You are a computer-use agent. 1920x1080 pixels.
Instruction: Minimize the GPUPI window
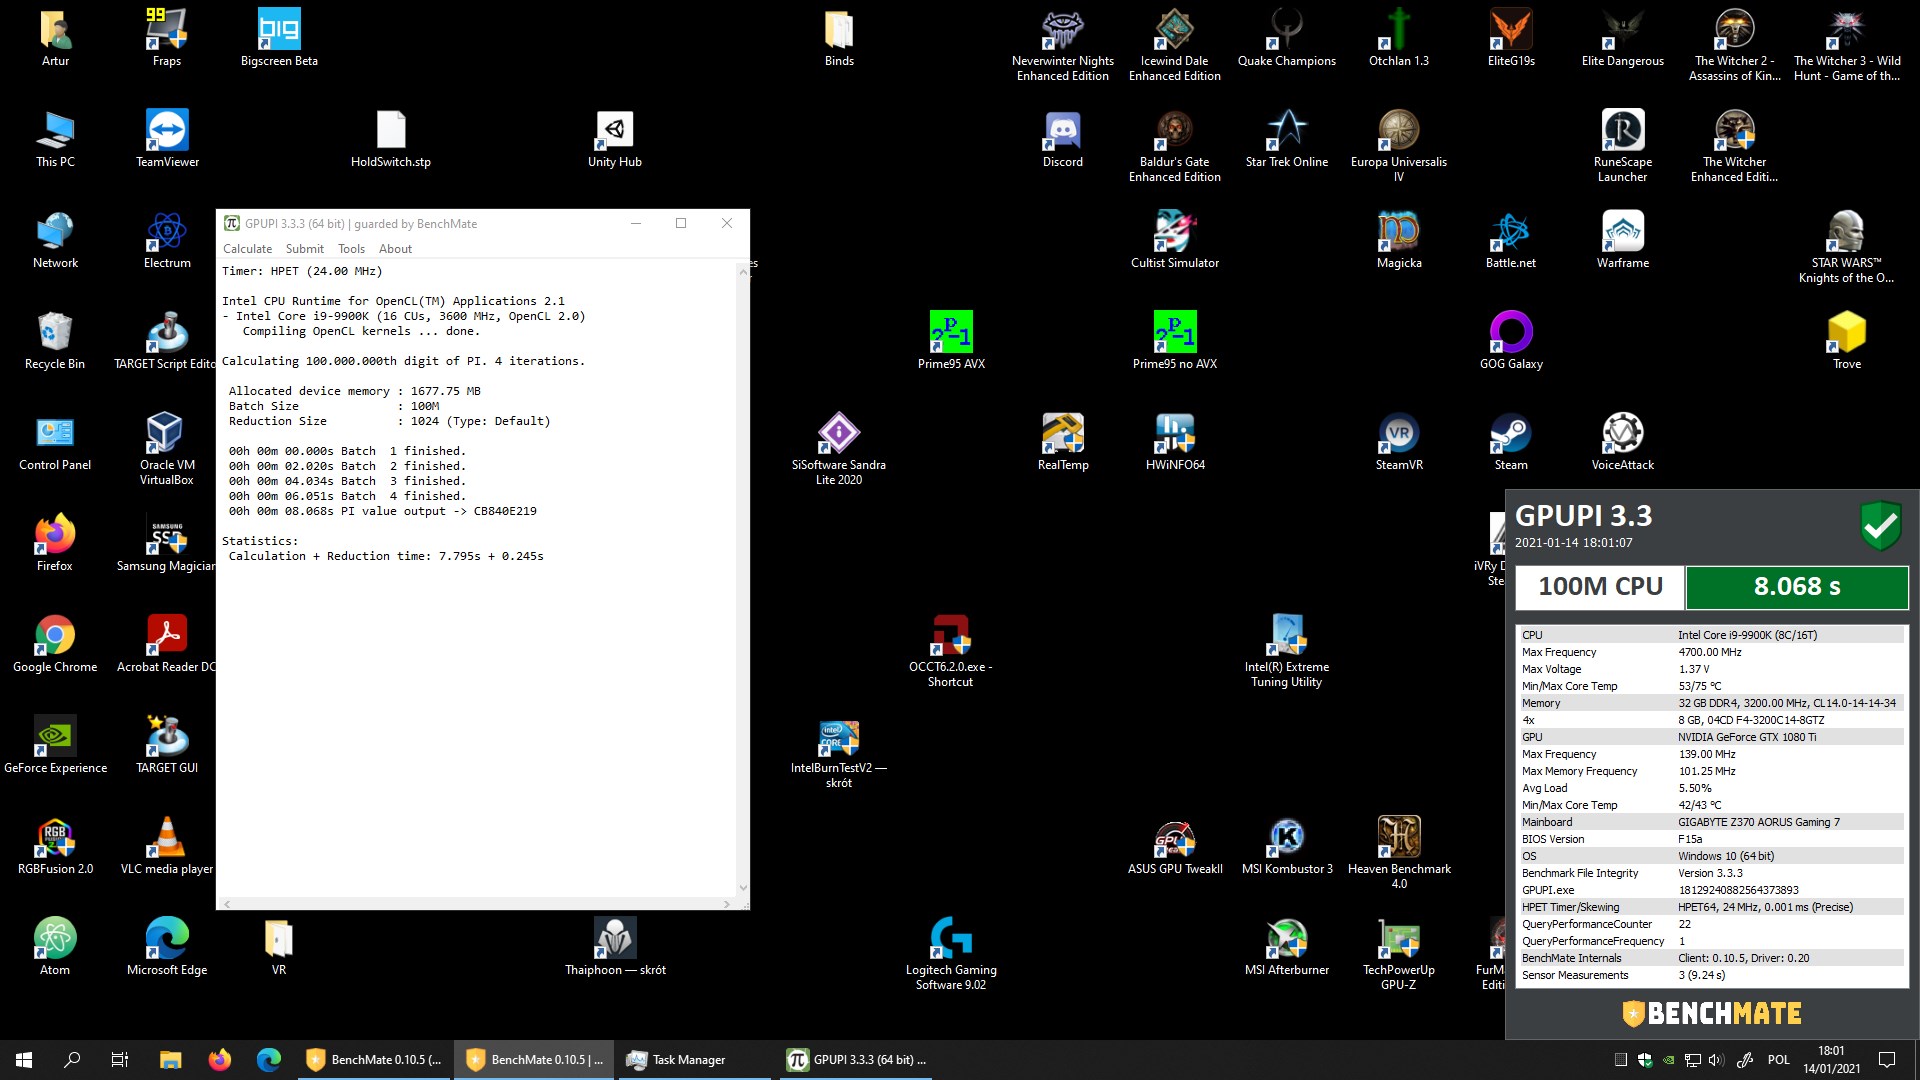click(x=635, y=223)
